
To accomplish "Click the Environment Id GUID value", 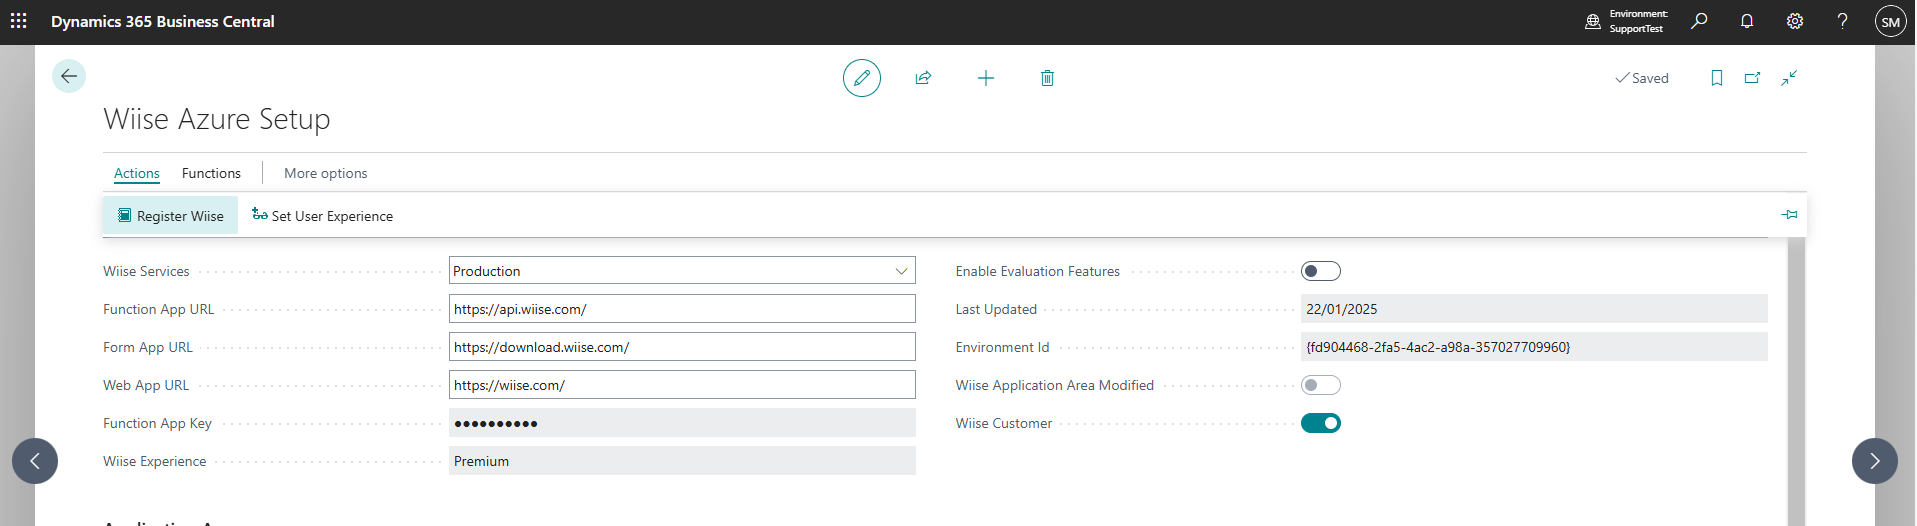I will click(1534, 347).
